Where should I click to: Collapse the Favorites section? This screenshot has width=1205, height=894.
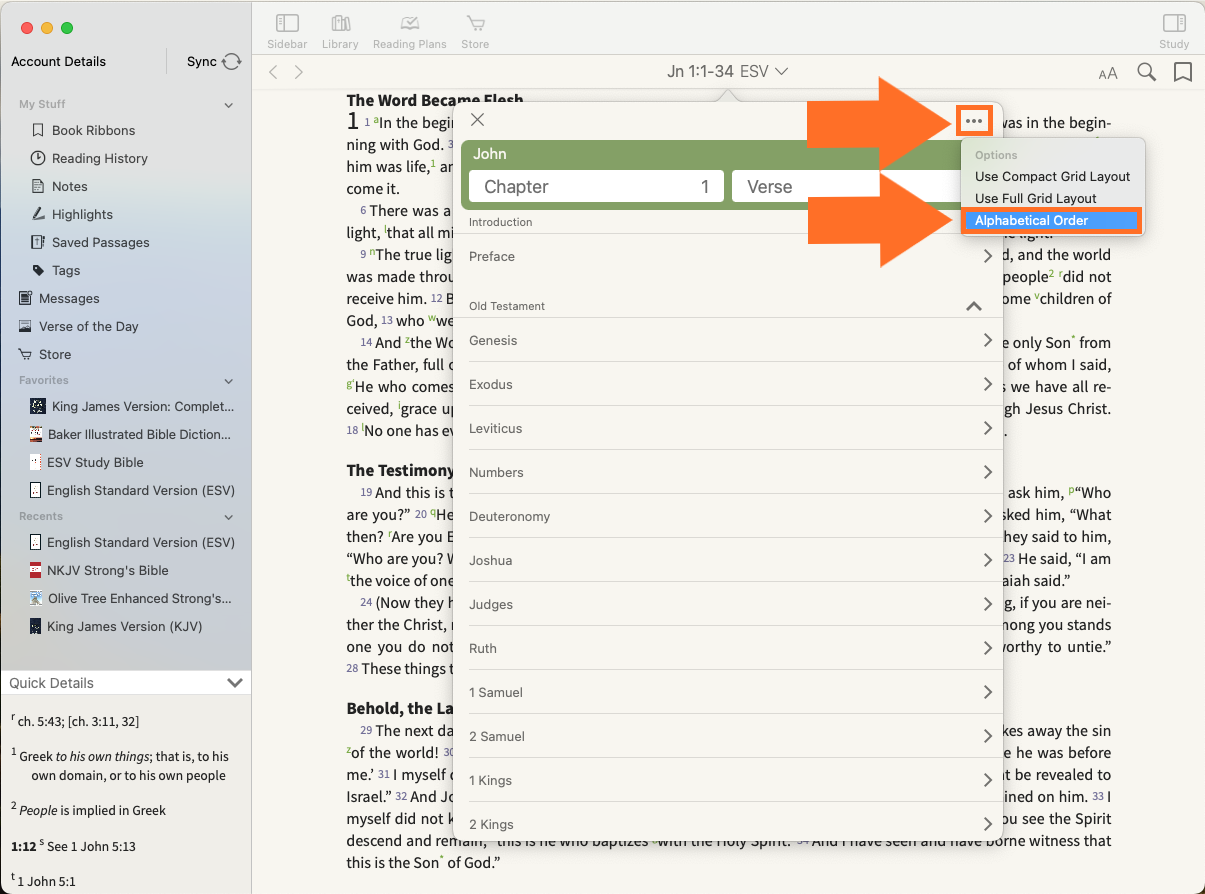[x=228, y=381]
